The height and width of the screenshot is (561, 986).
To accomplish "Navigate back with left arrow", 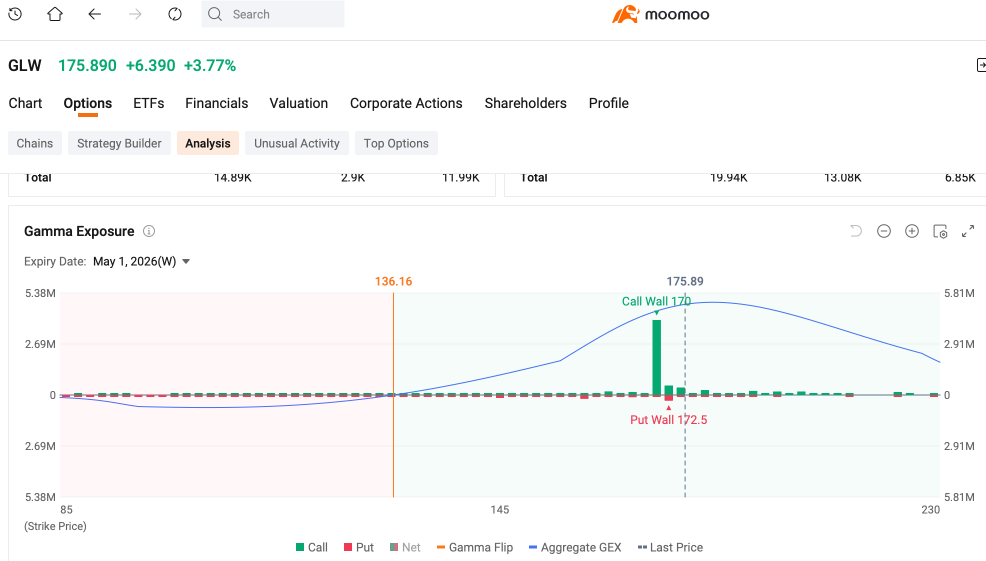I will 95,14.
